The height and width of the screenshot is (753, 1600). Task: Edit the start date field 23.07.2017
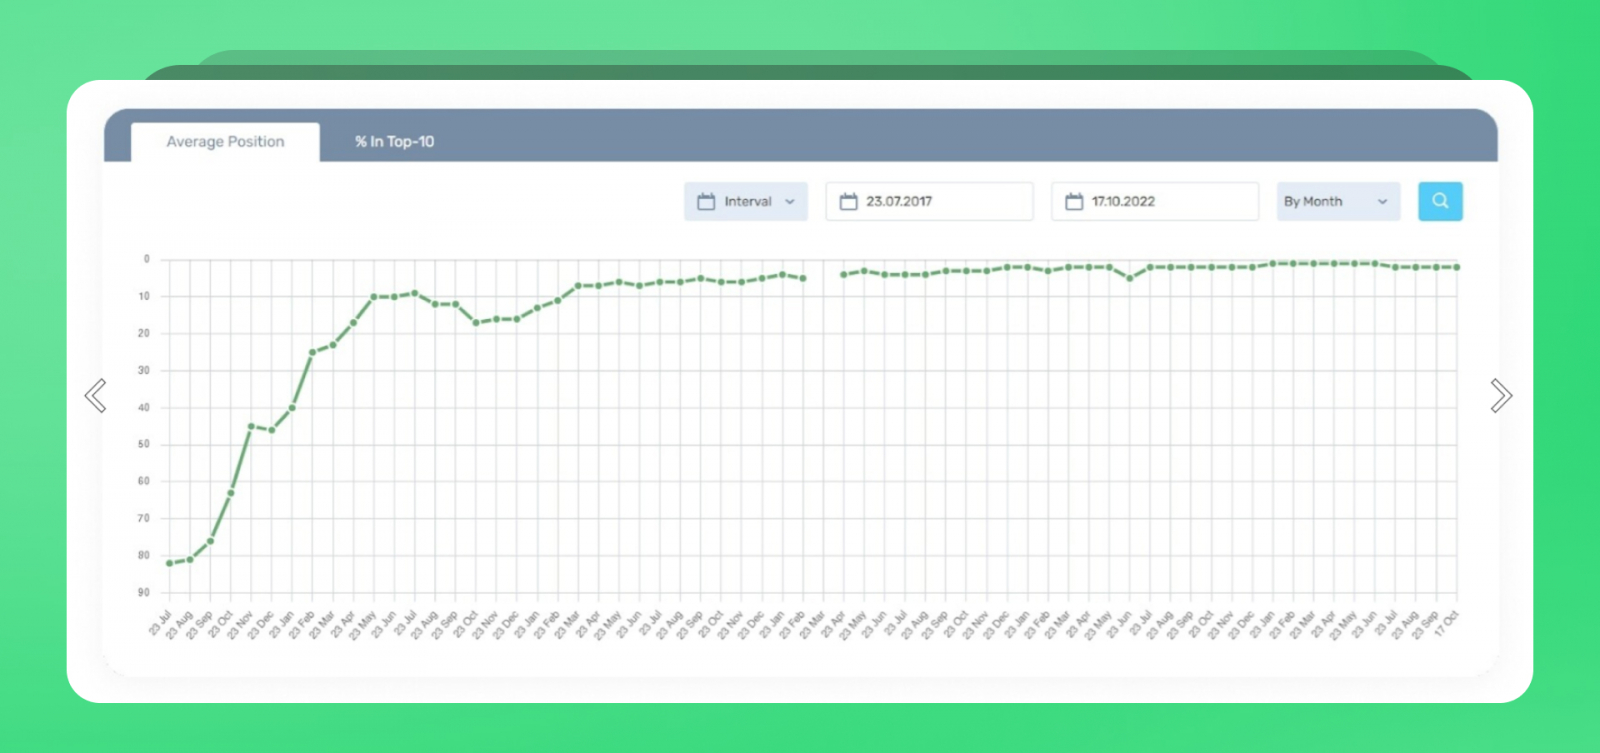click(x=929, y=201)
